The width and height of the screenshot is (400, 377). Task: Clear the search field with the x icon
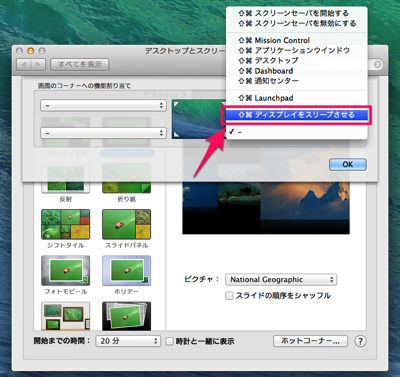[x=377, y=64]
